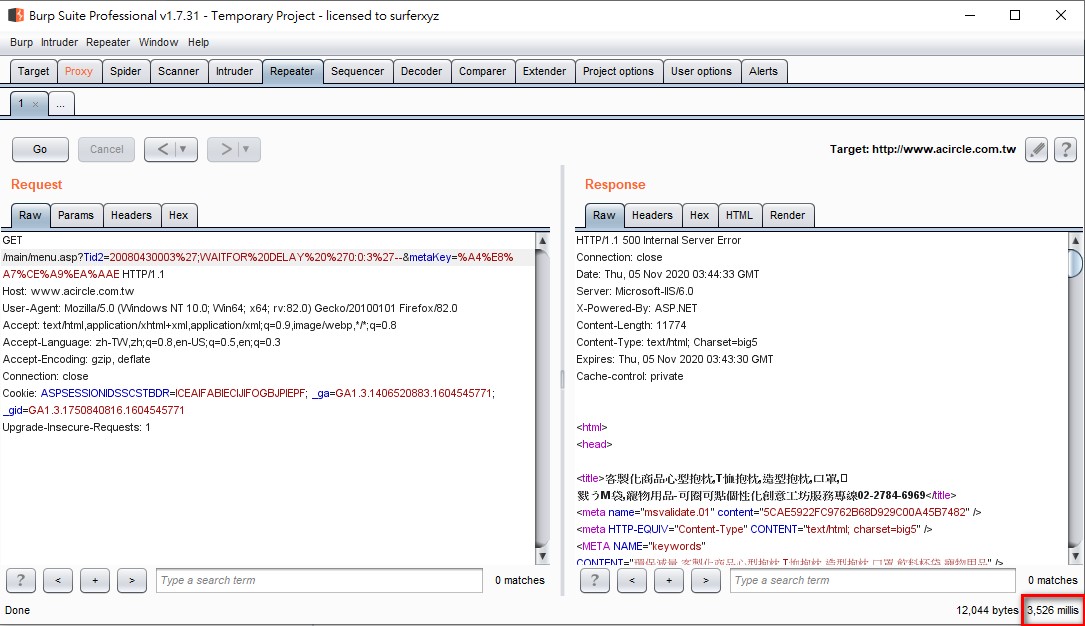1085x626 pixels.
Task: Open the Window menu
Action: point(158,42)
